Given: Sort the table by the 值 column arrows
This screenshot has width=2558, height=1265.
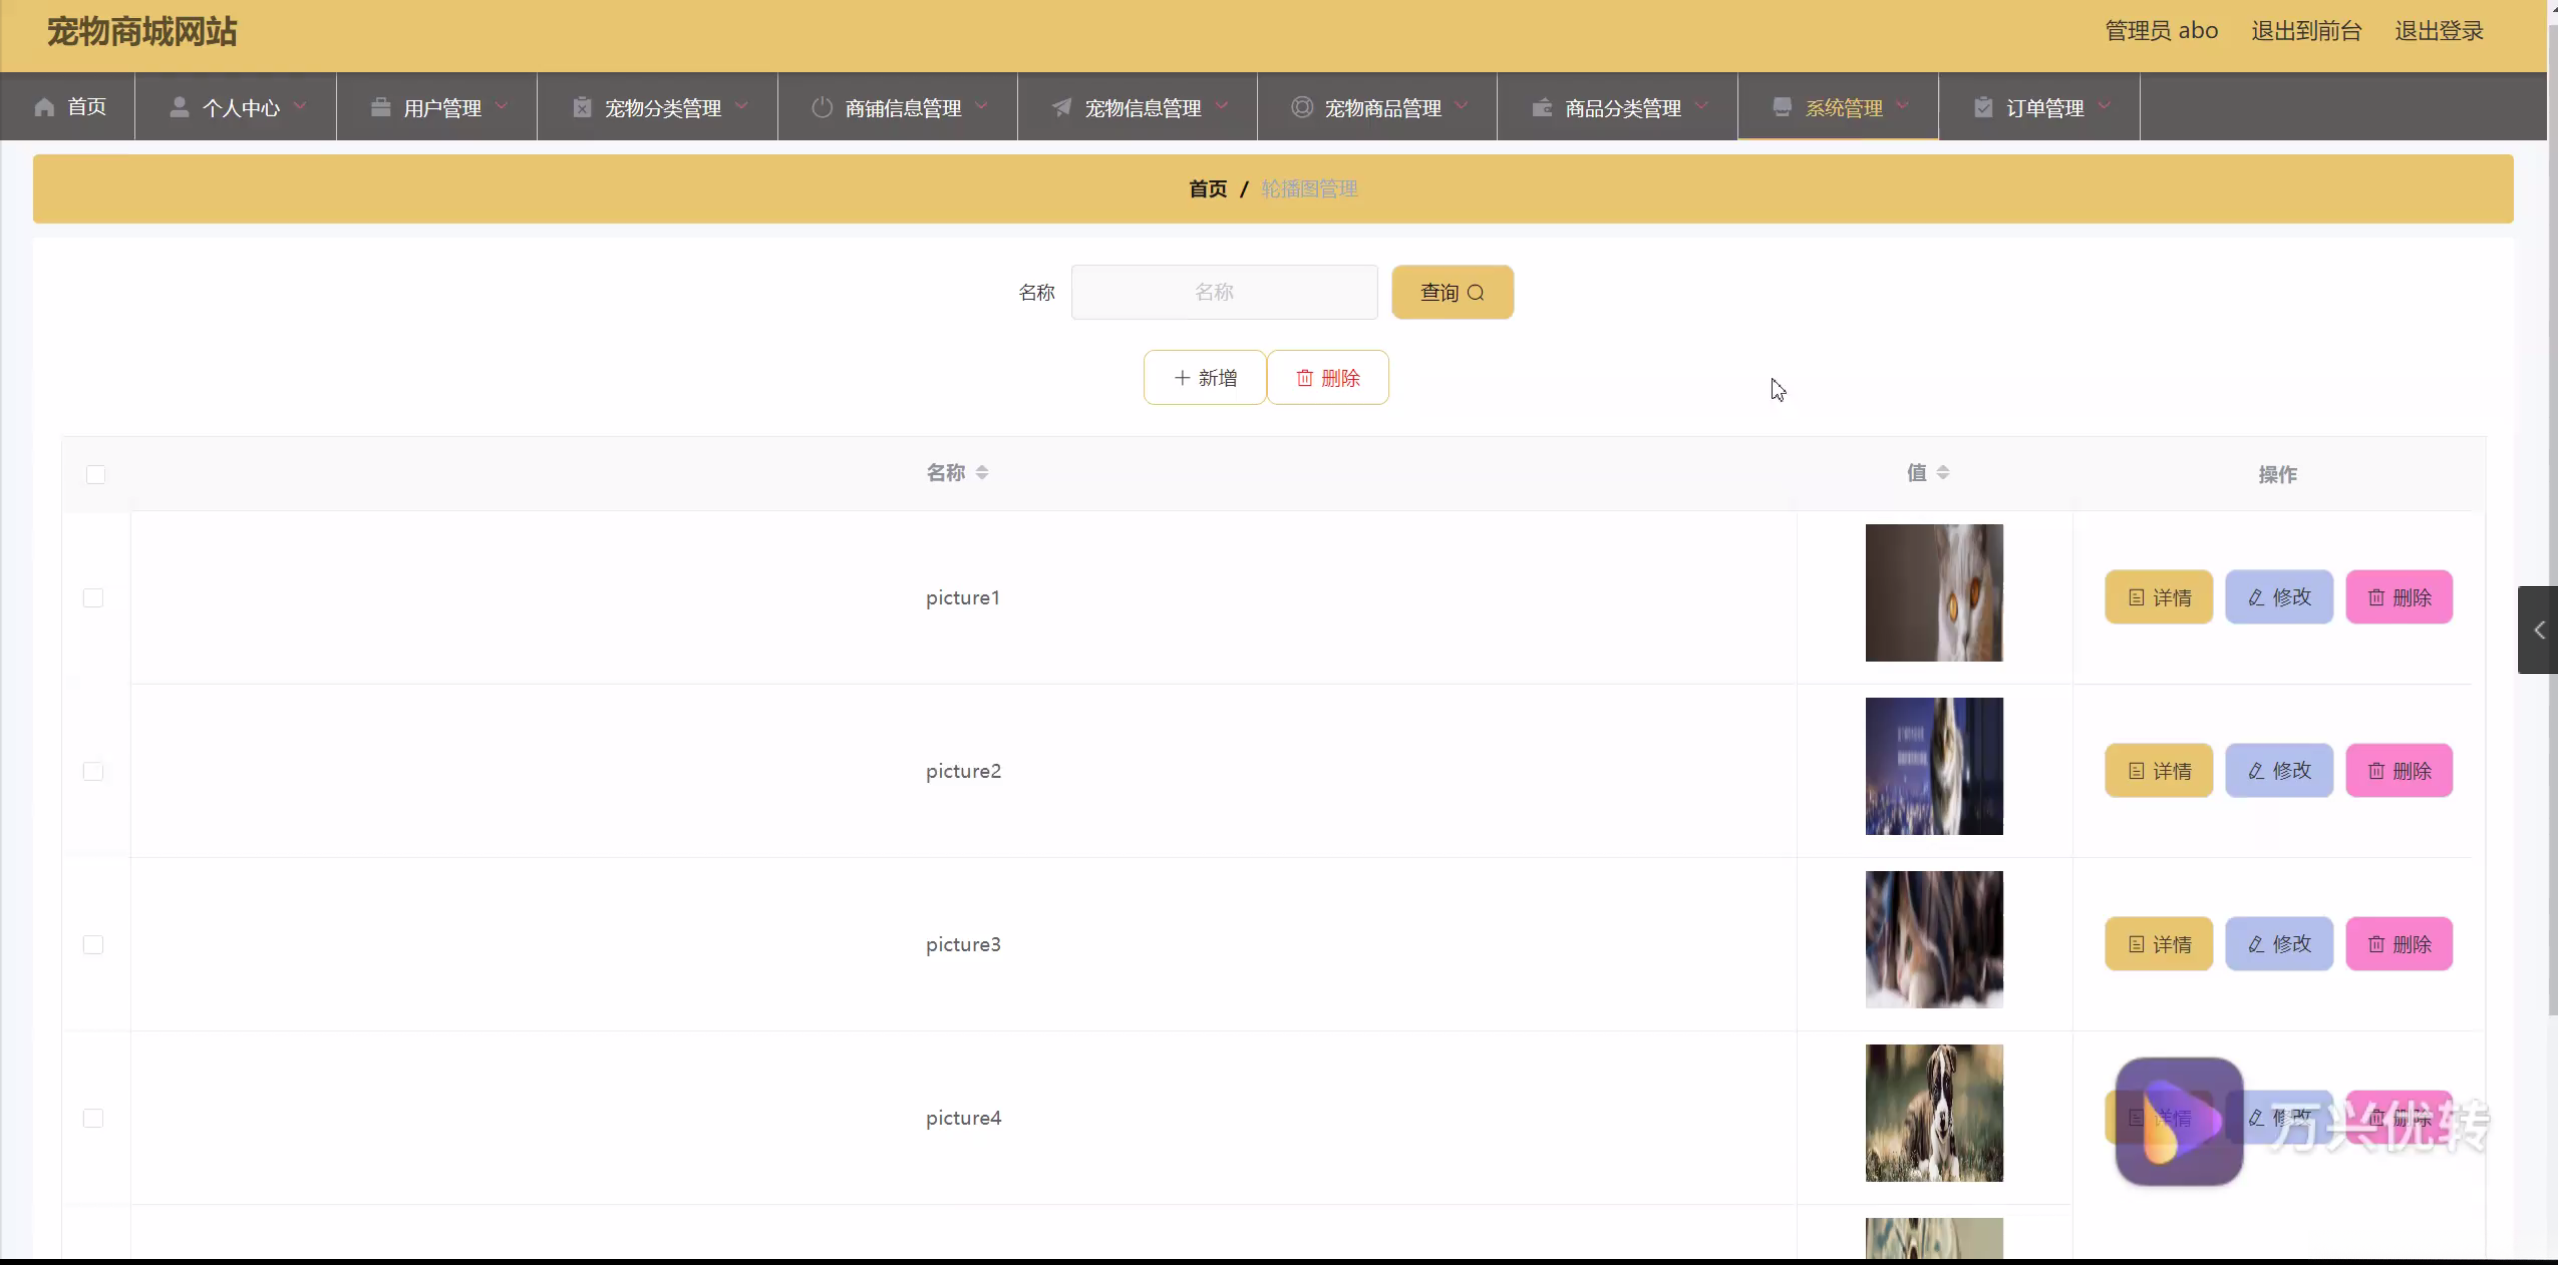Looking at the screenshot, I should pyautogui.click(x=1942, y=473).
